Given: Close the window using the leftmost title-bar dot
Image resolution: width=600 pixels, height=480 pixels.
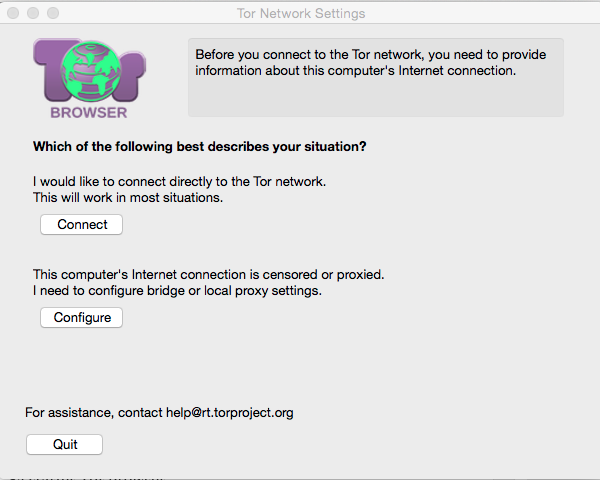Looking at the screenshot, I should tap(13, 13).
